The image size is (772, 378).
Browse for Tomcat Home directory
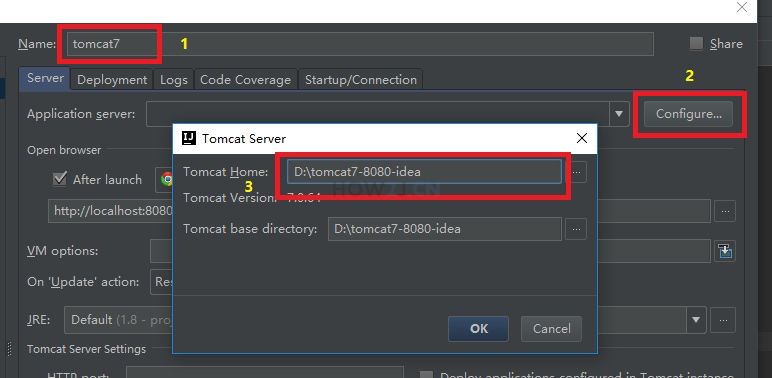tap(576, 172)
